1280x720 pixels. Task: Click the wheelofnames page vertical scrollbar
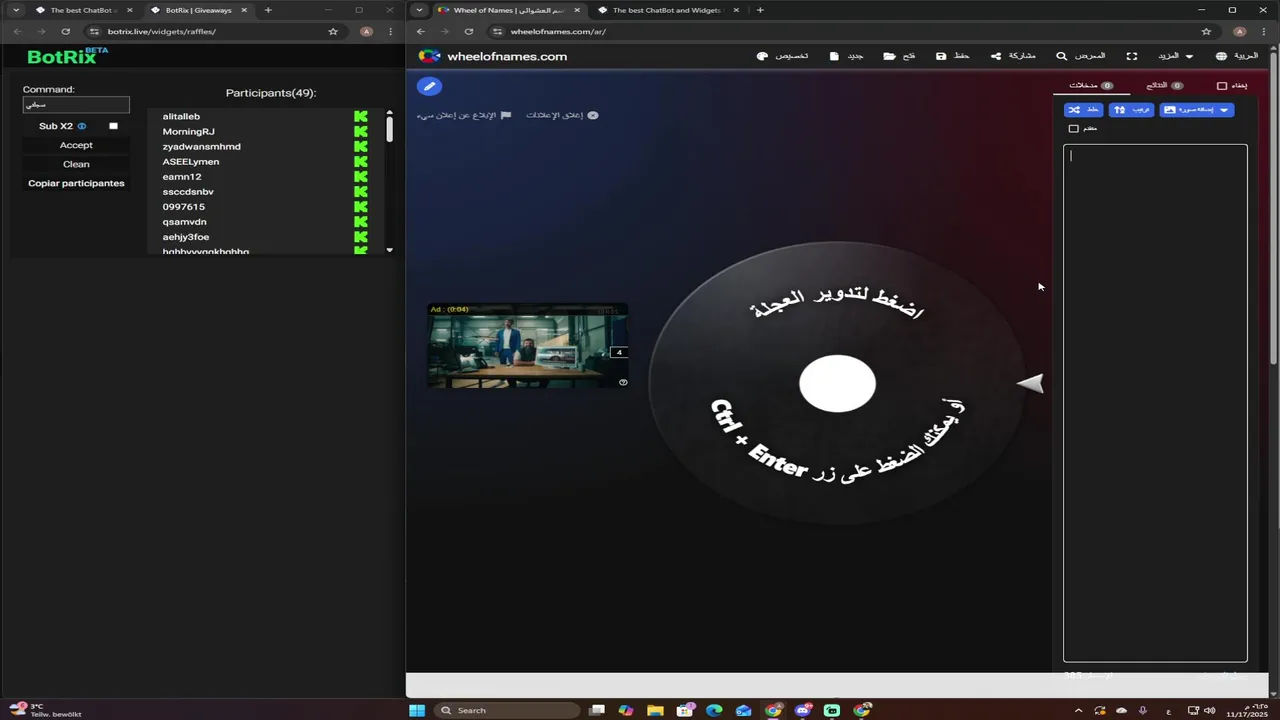pos(1273,208)
